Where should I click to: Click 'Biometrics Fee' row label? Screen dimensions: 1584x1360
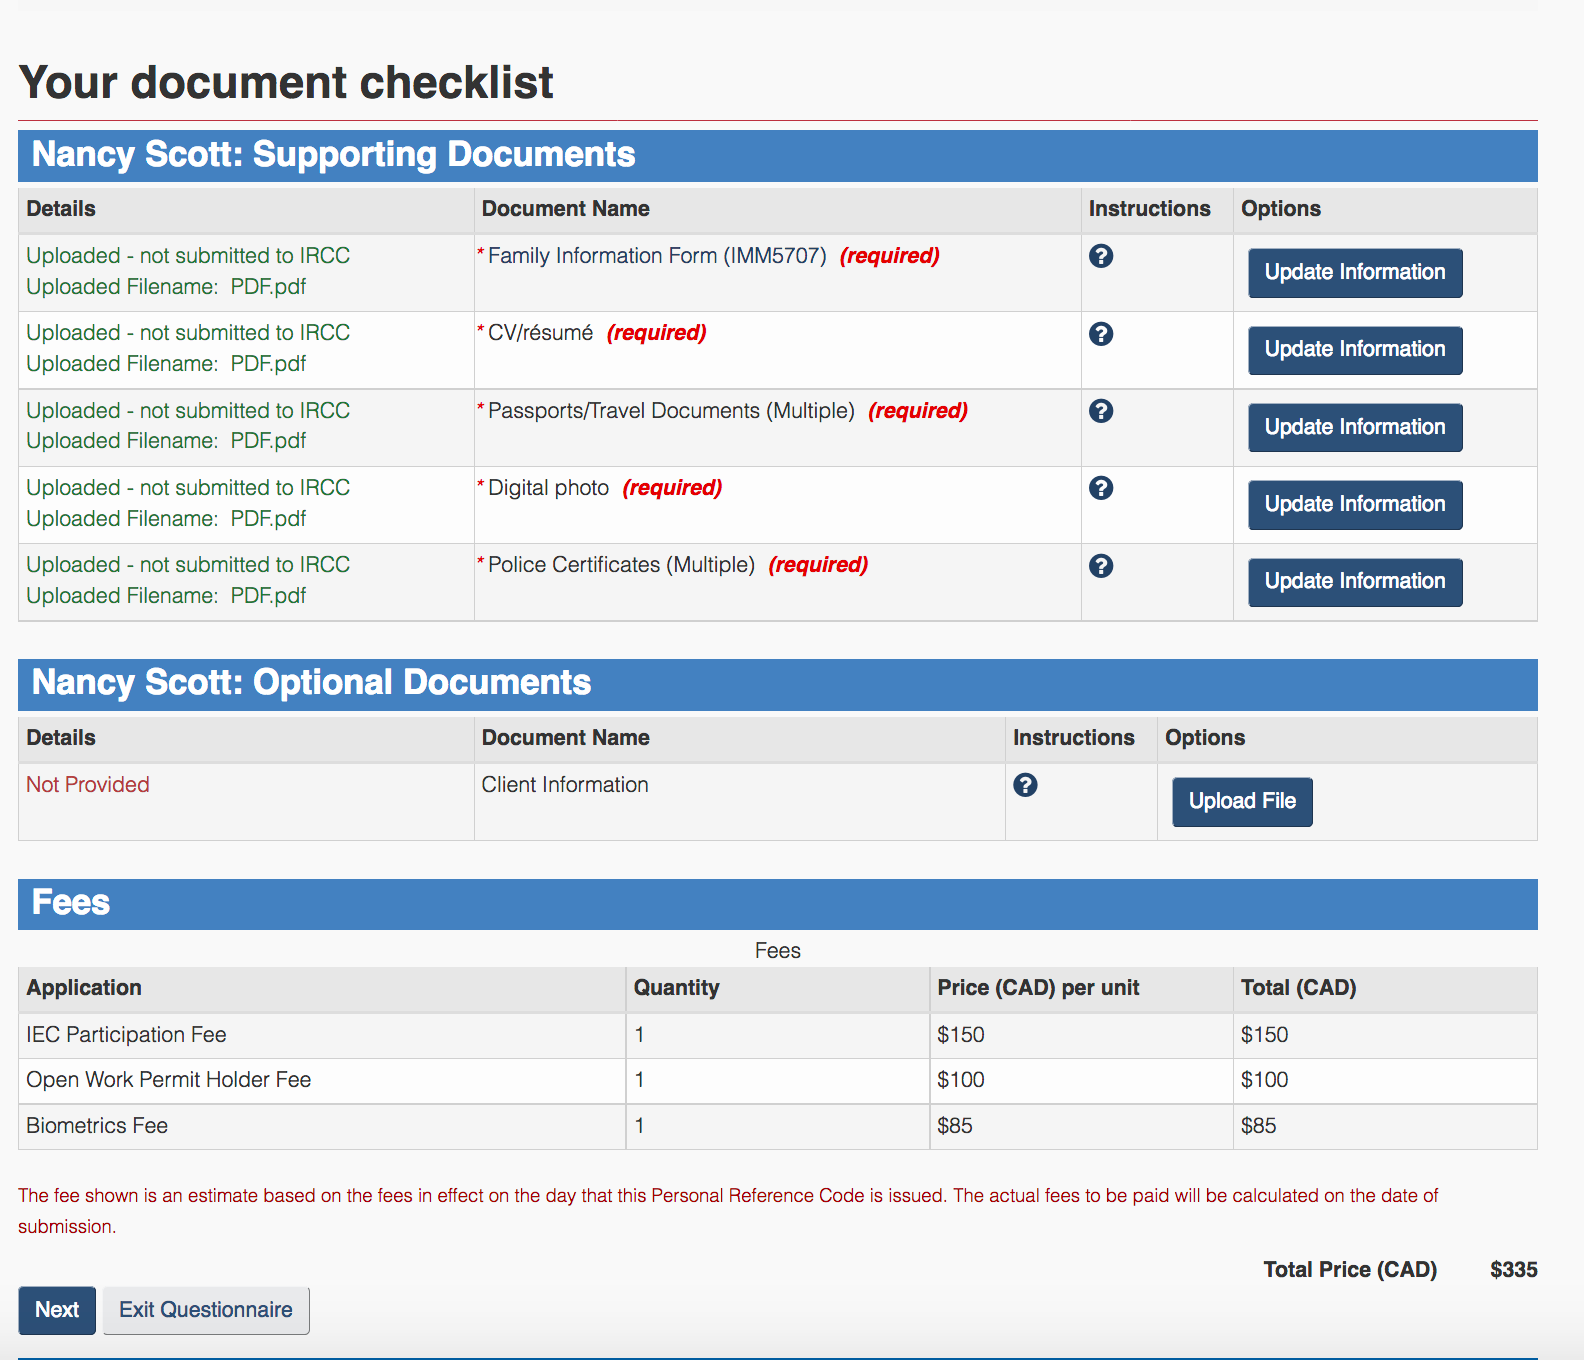97,1126
